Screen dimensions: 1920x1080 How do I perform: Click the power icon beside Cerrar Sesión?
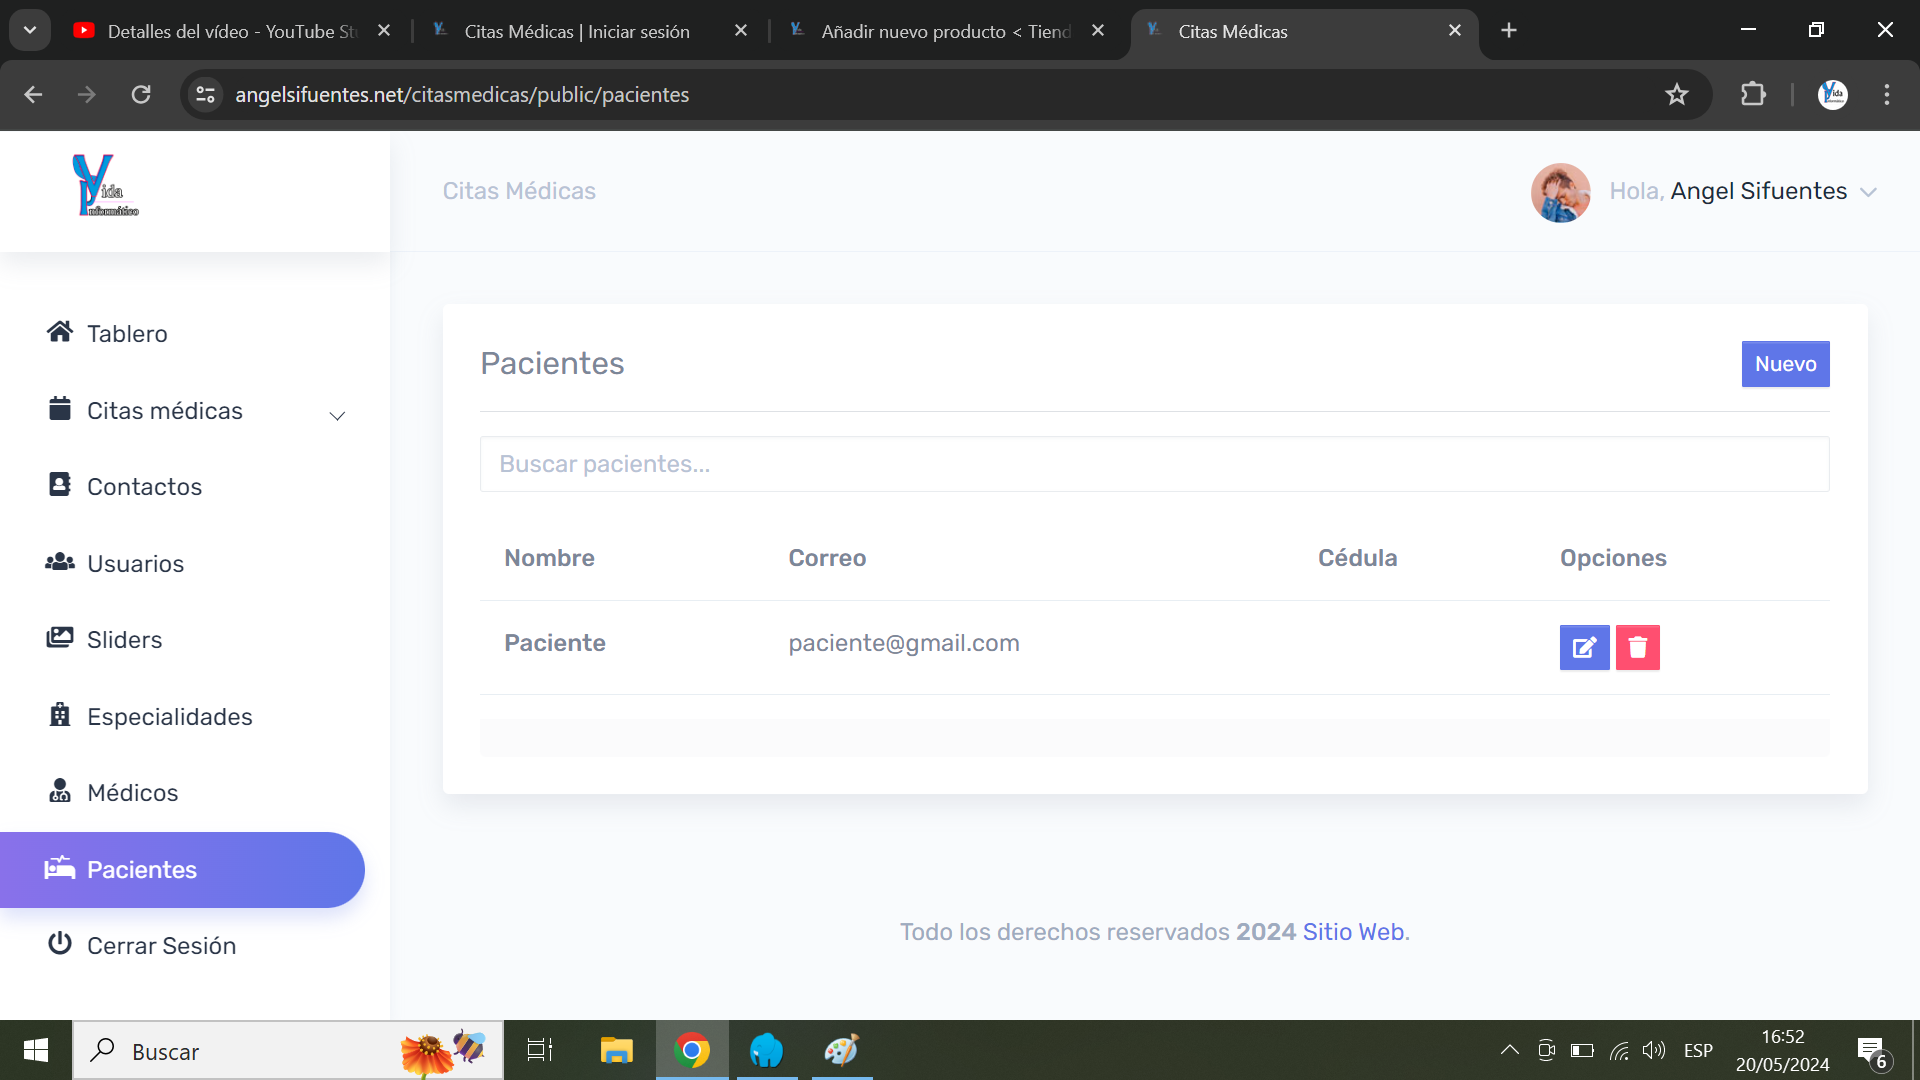pyautogui.click(x=60, y=943)
